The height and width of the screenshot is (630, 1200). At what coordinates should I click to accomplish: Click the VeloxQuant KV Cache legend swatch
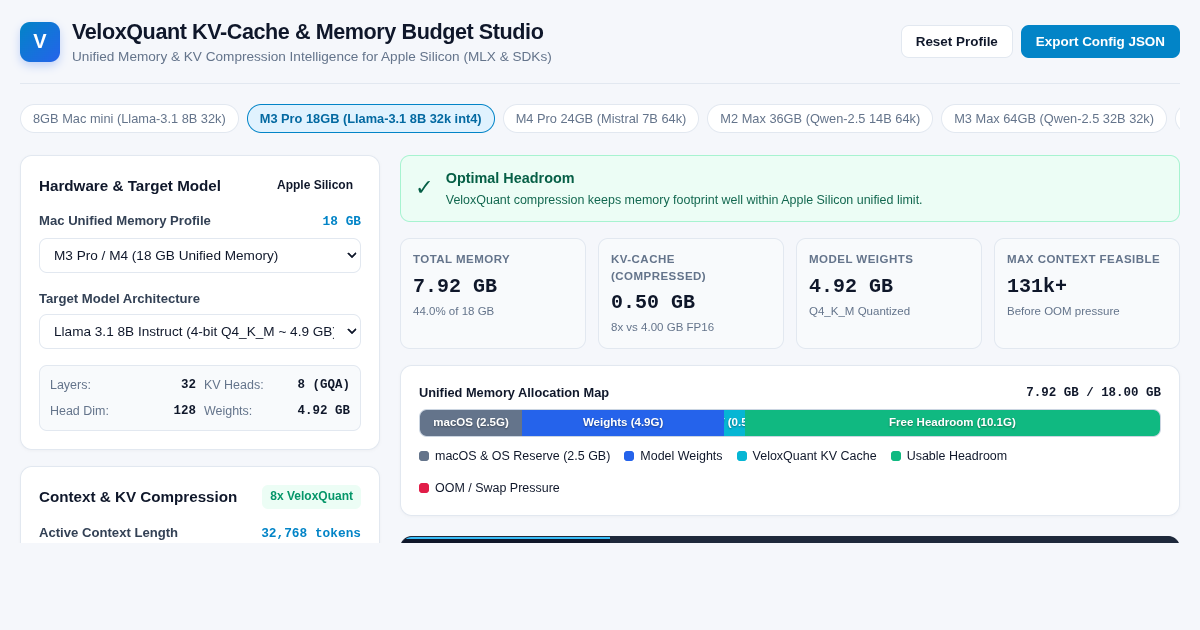pyautogui.click(x=742, y=456)
